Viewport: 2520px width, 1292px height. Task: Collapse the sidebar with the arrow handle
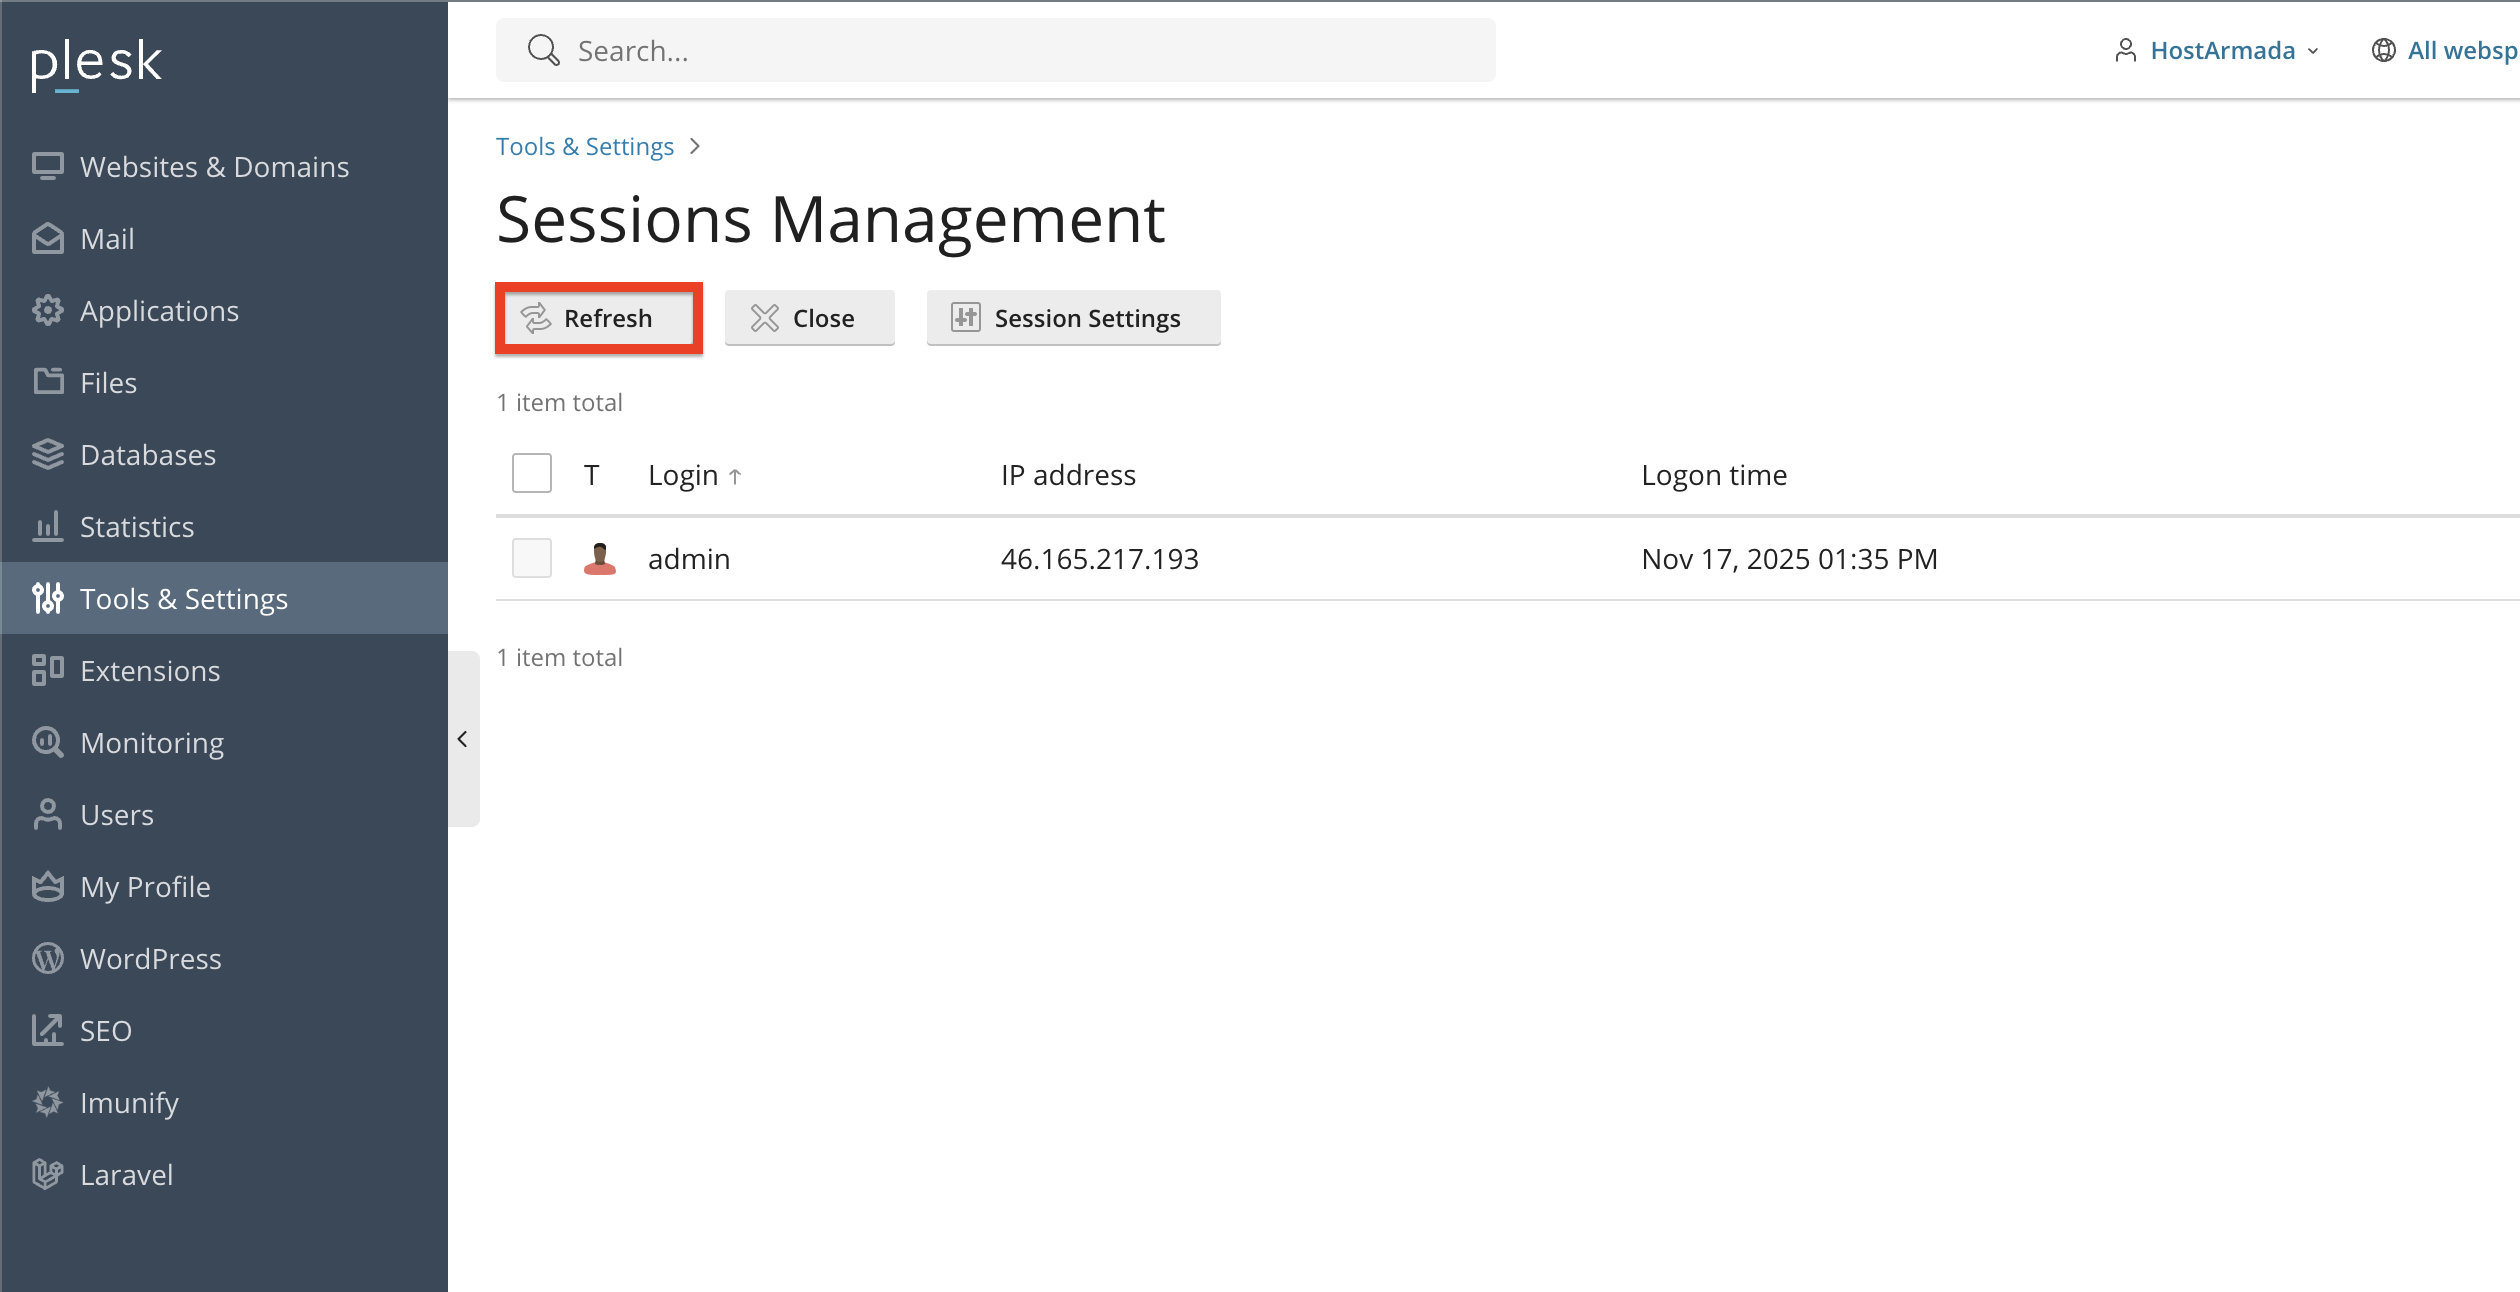tap(462, 739)
